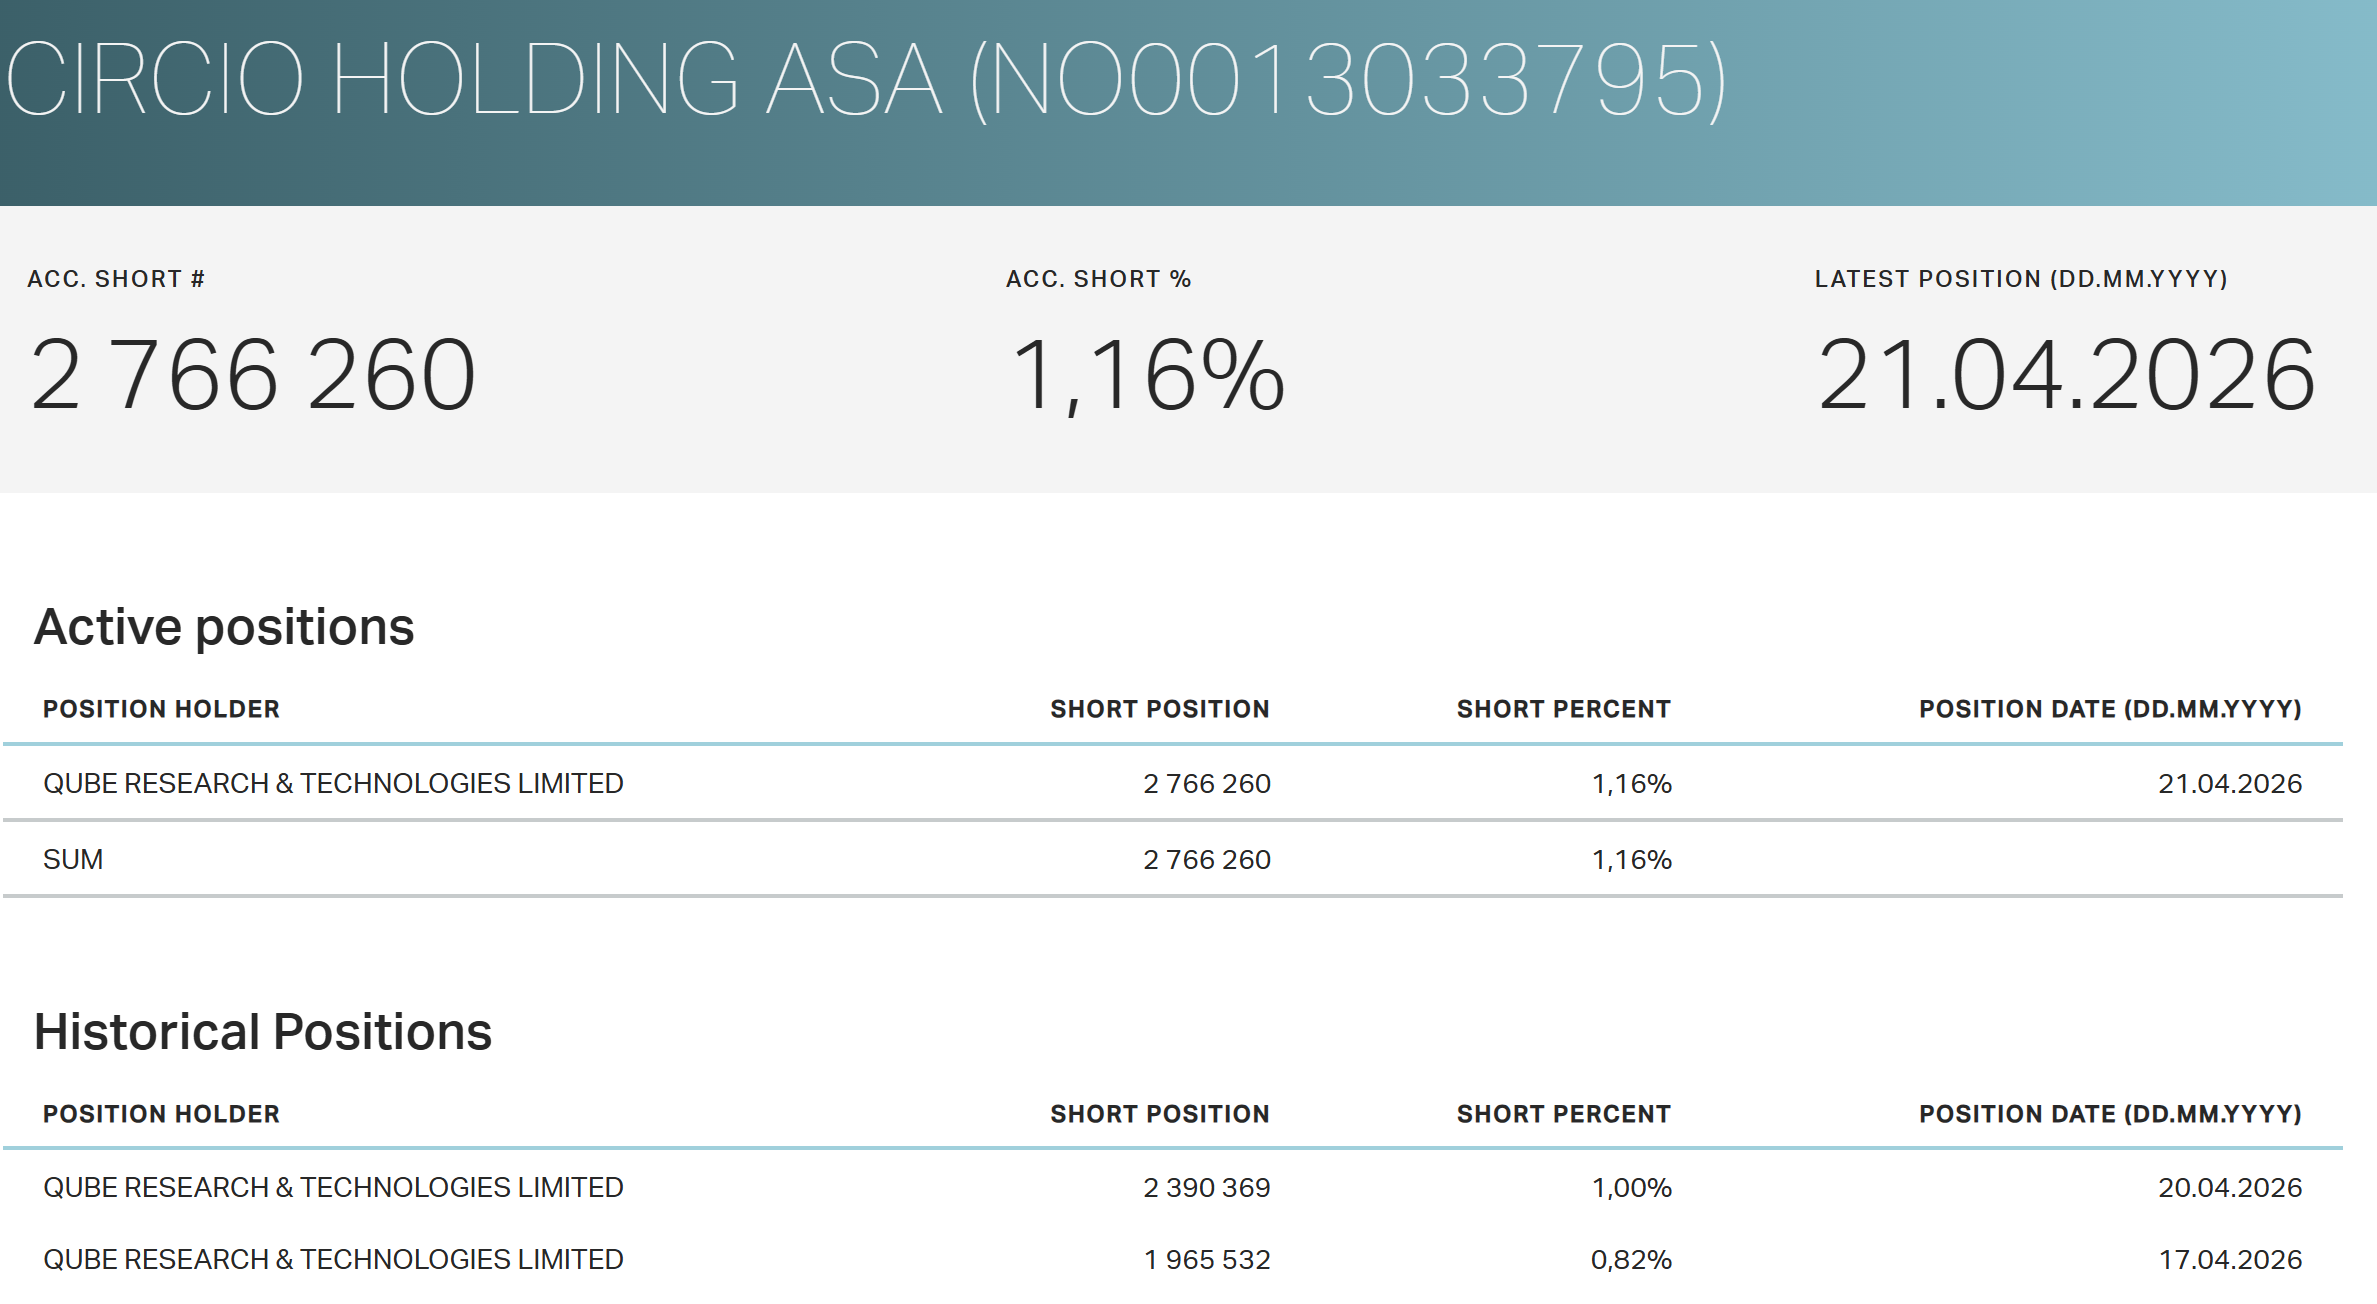Select Qube Research row dated 17.04.2026
This screenshot has height=1304, width=2377.
[333, 1259]
